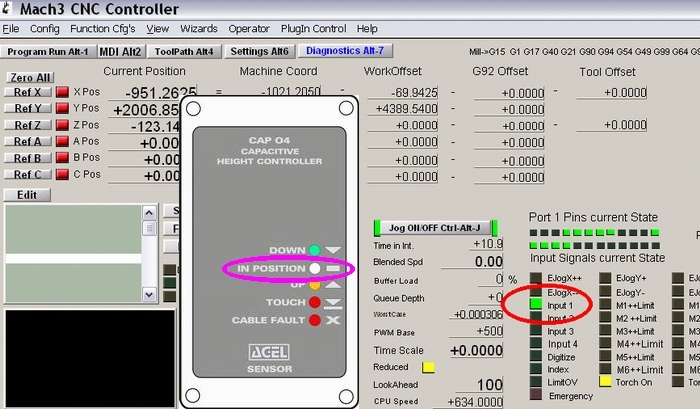This screenshot has width=700, height=409.
Task: Open the PlugIn Control menu
Action: [x=313, y=29]
